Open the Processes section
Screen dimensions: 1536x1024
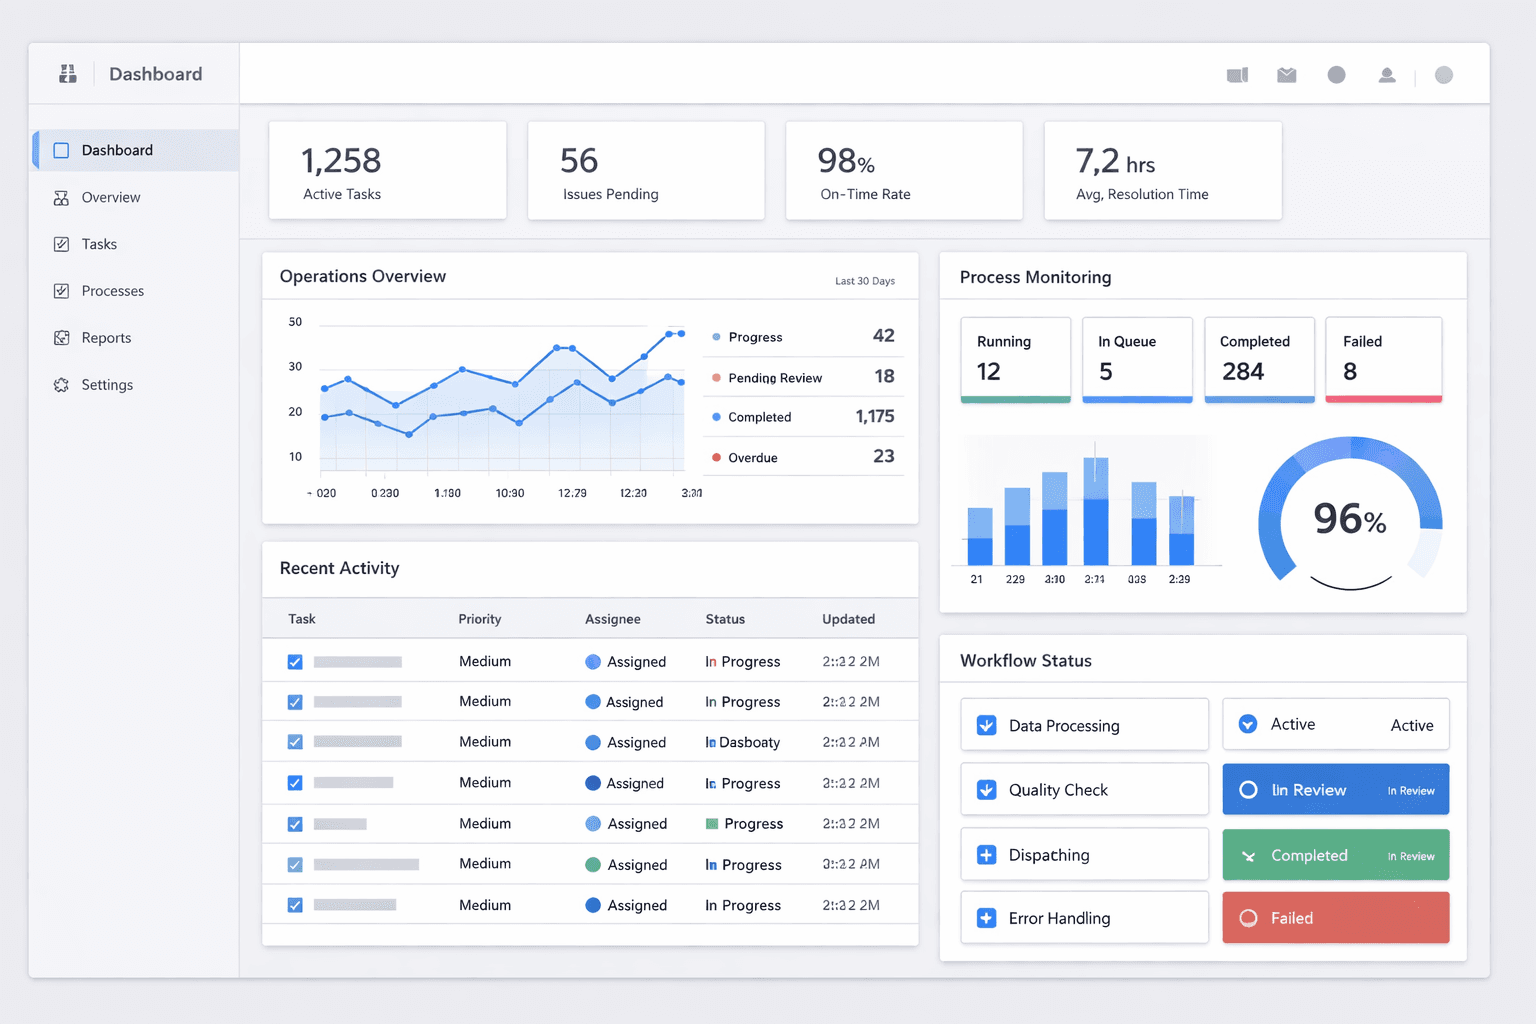click(x=113, y=291)
